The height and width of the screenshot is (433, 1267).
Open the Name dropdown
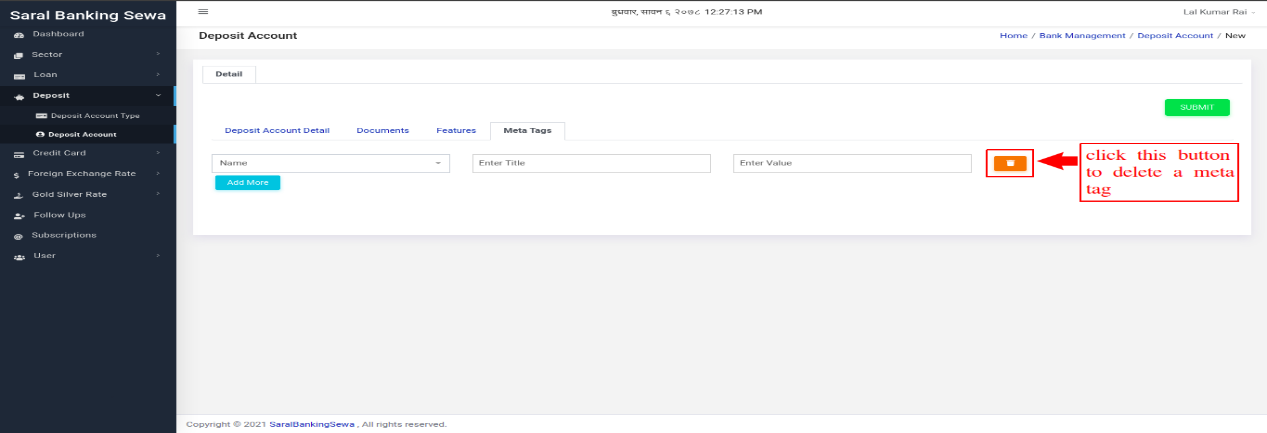coord(331,163)
